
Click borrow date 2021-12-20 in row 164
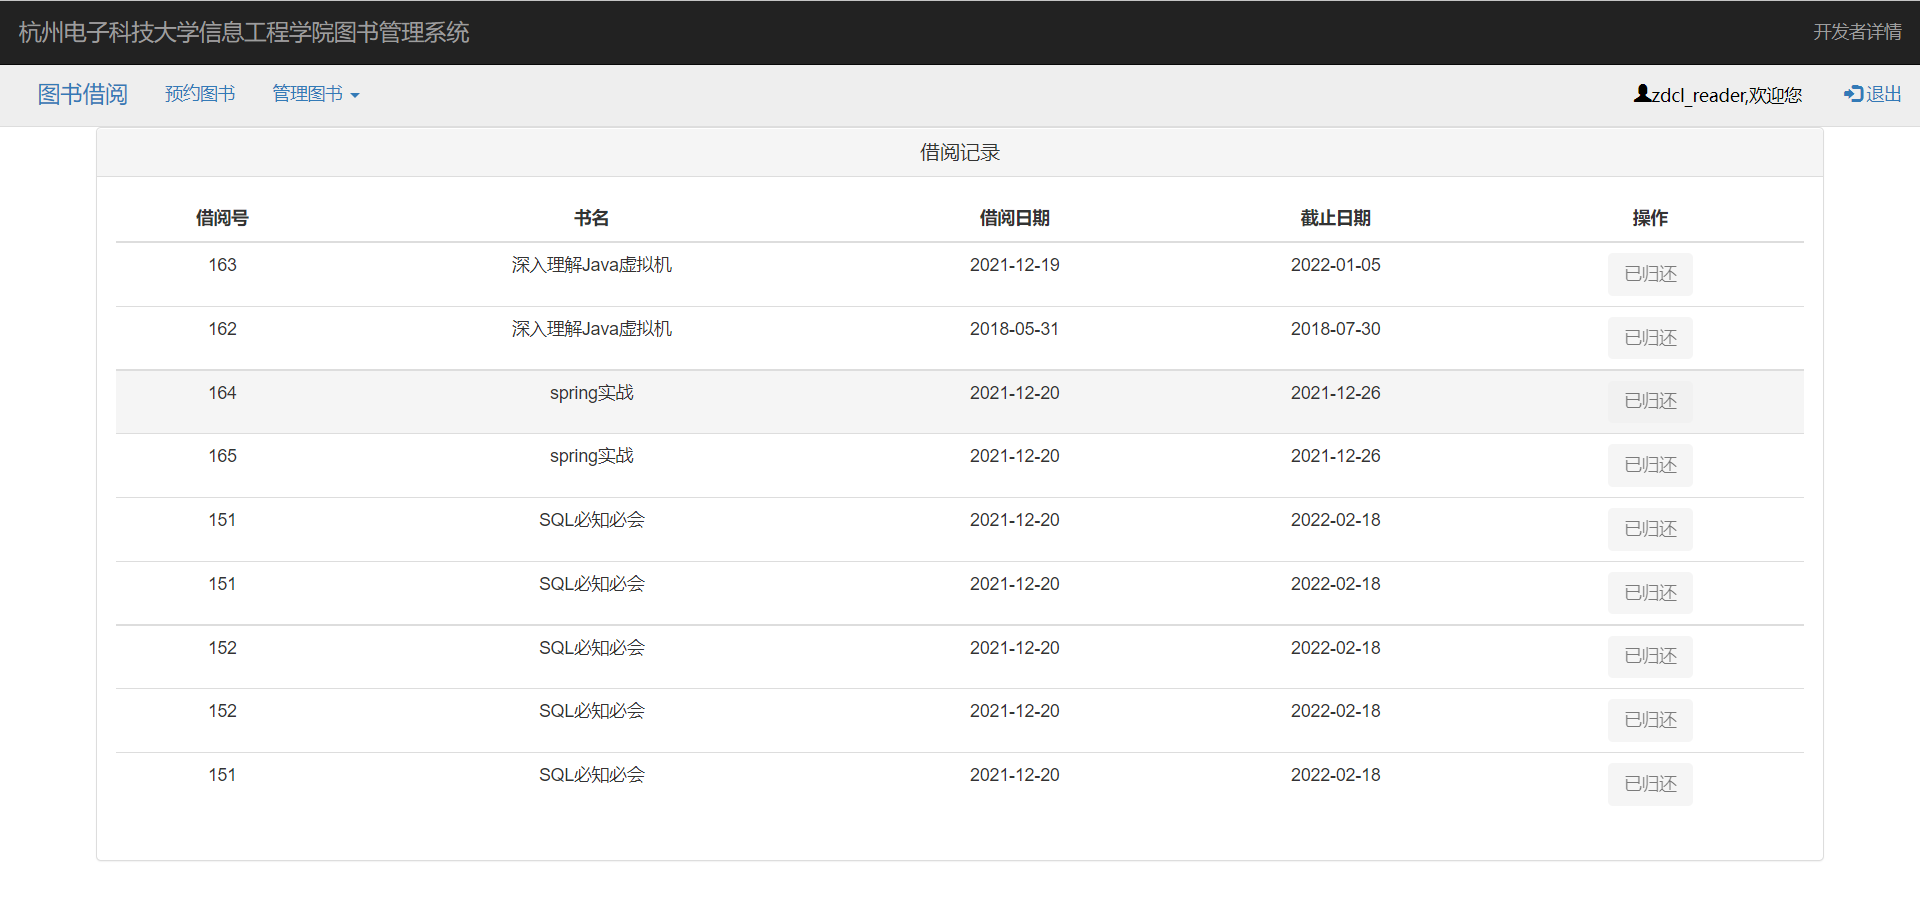pyautogui.click(x=1014, y=393)
